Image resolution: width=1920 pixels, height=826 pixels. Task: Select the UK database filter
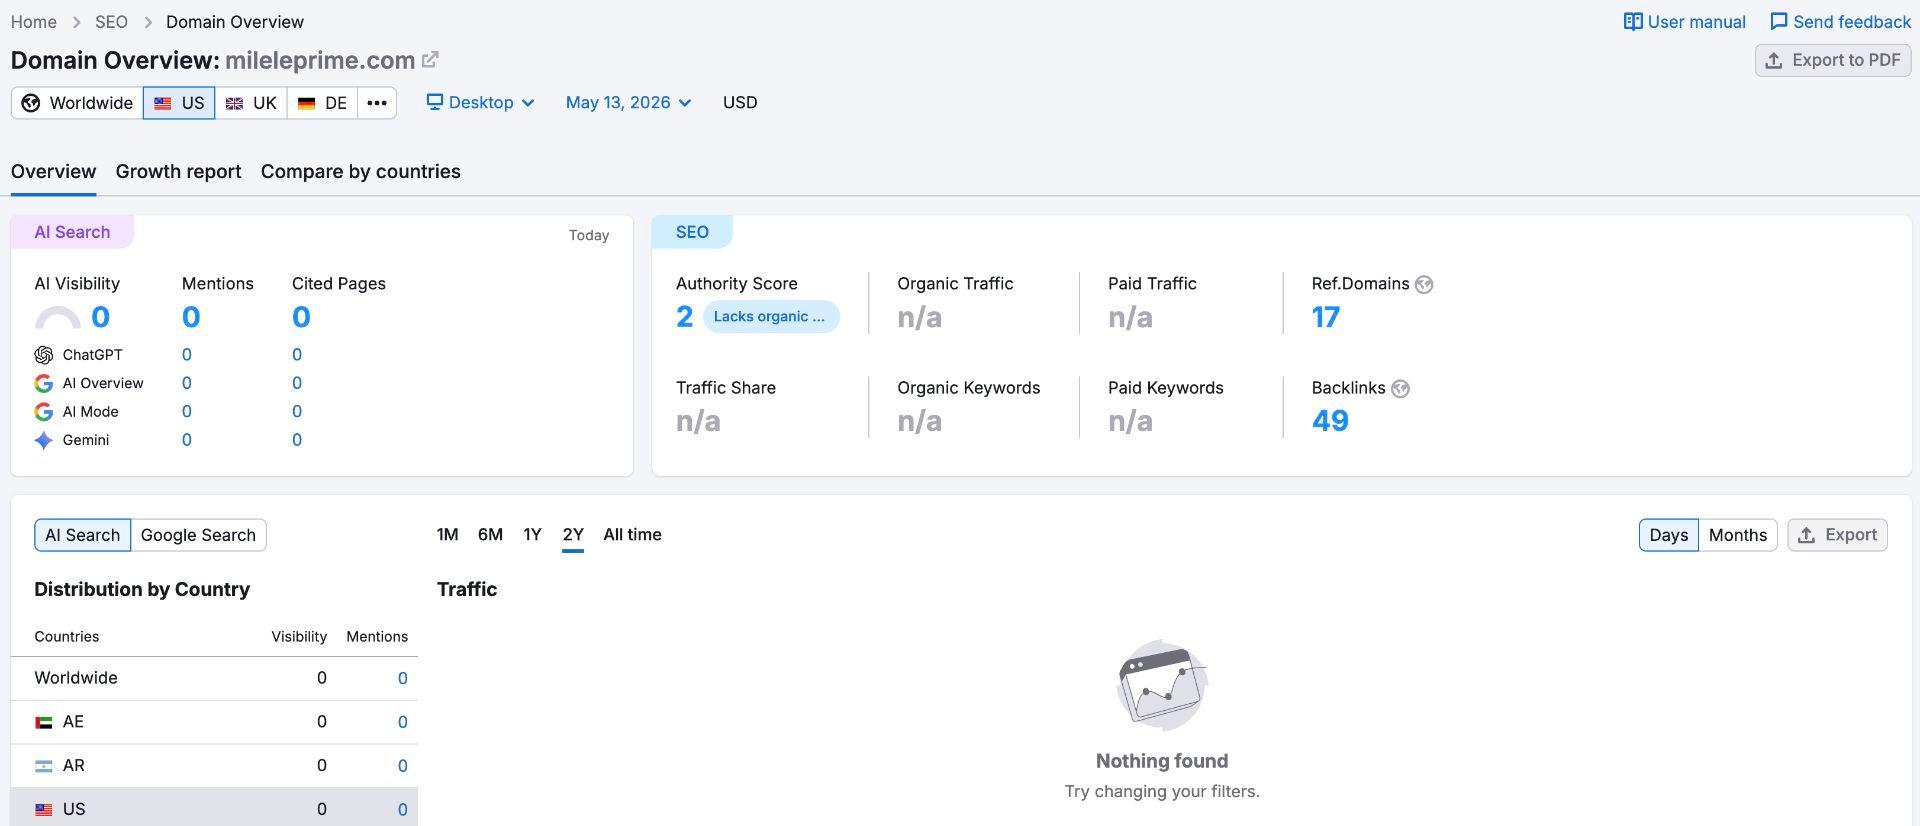click(x=251, y=103)
